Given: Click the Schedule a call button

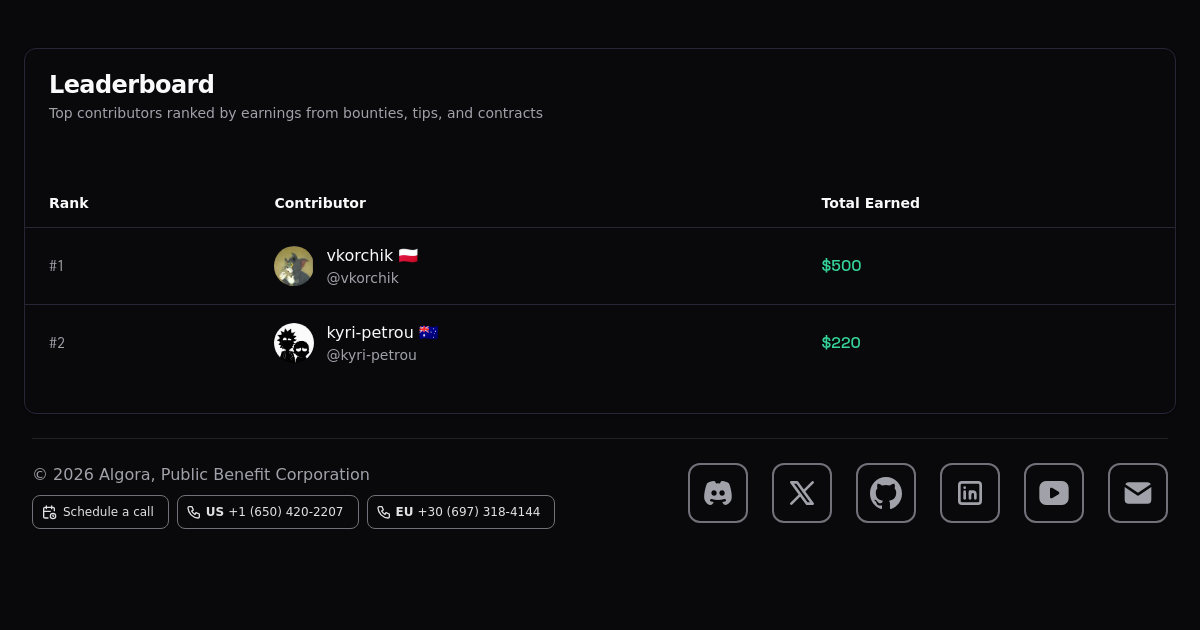Looking at the screenshot, I should 100,512.
